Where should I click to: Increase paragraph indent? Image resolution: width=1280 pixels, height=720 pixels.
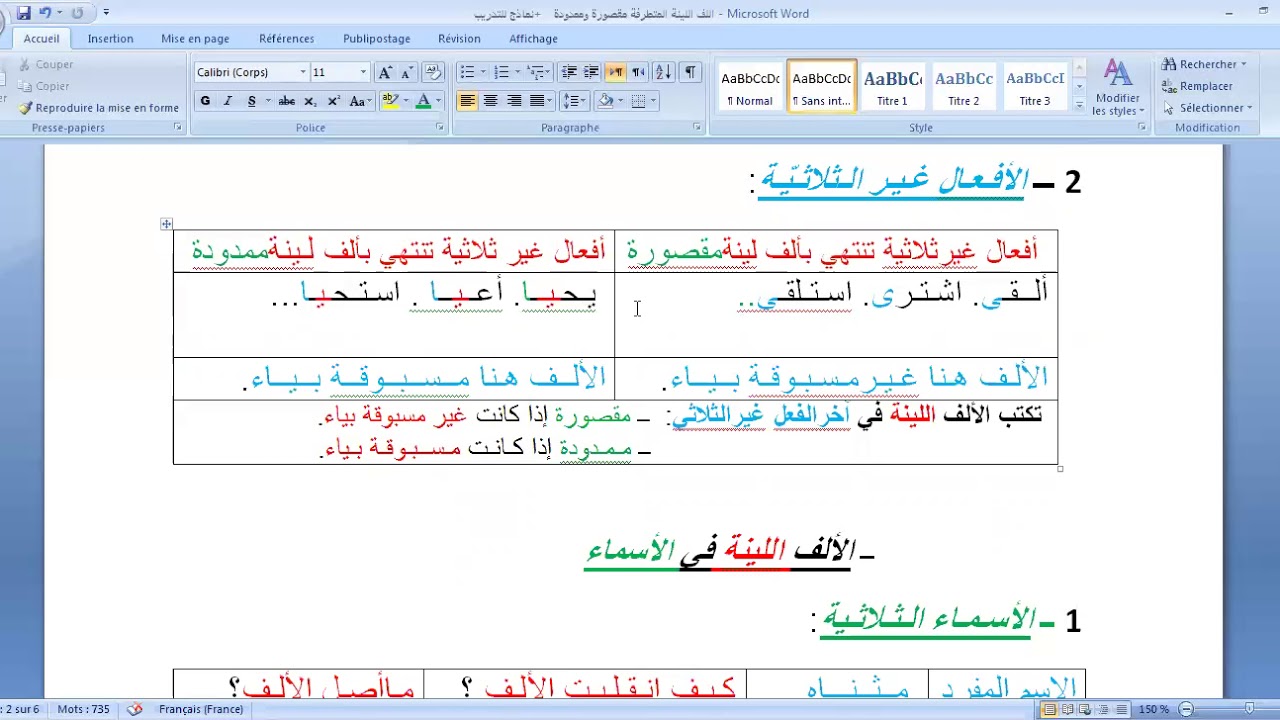(x=591, y=72)
